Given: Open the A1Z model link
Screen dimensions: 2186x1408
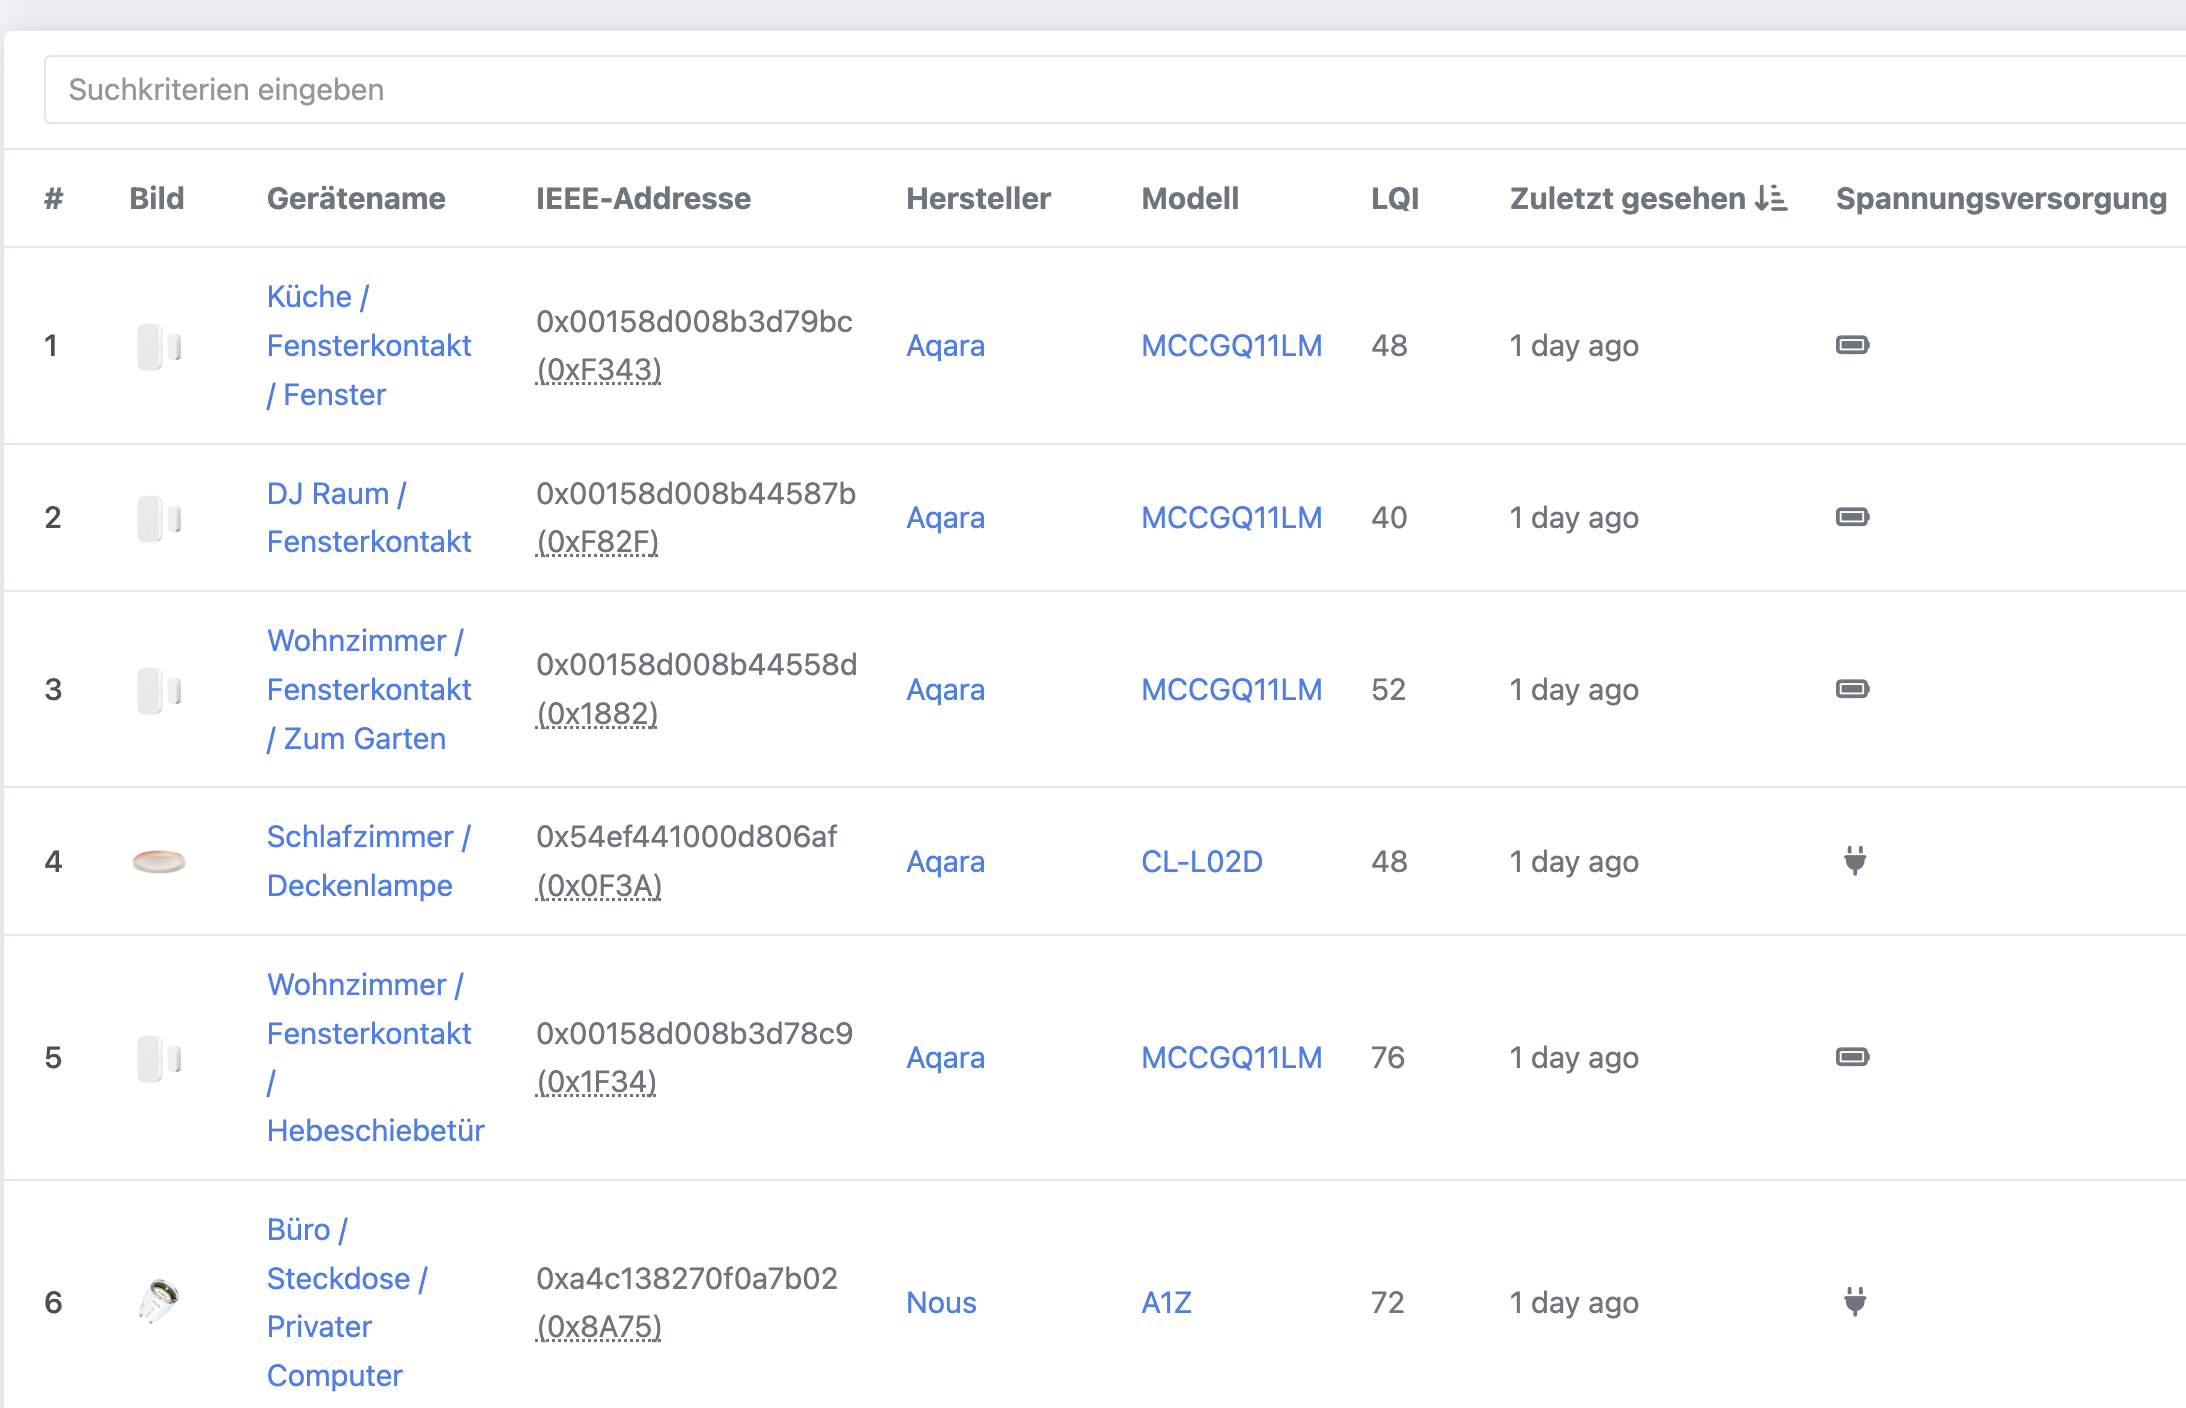Looking at the screenshot, I should coord(1166,1302).
